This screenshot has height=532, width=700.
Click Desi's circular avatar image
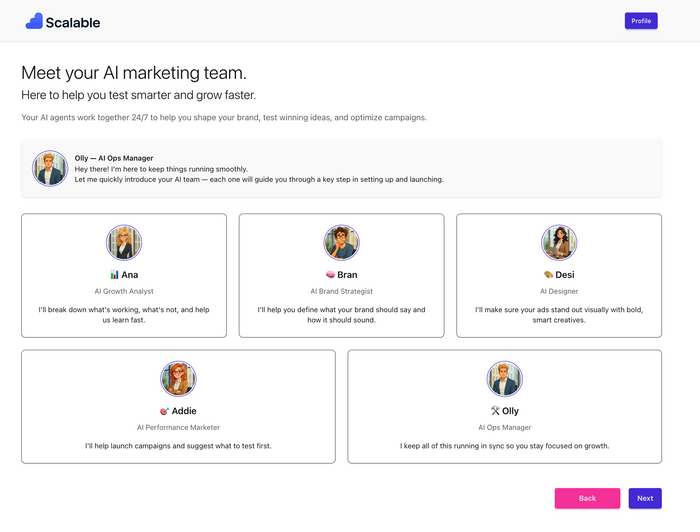(x=559, y=242)
